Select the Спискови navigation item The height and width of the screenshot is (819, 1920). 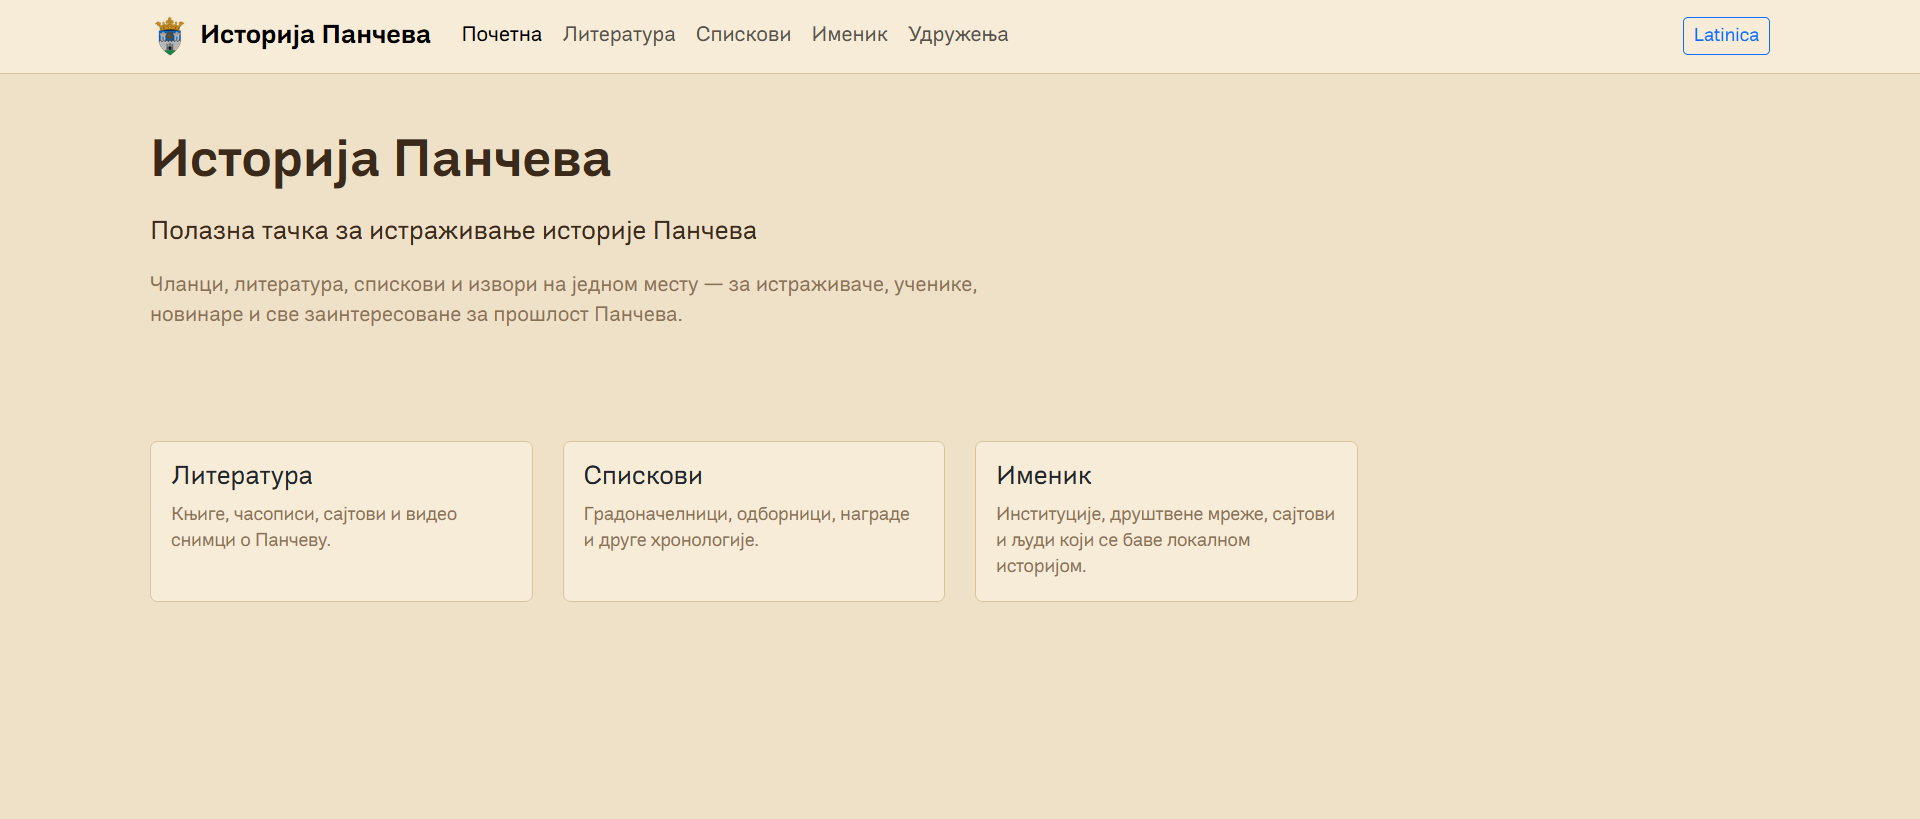[x=743, y=35]
